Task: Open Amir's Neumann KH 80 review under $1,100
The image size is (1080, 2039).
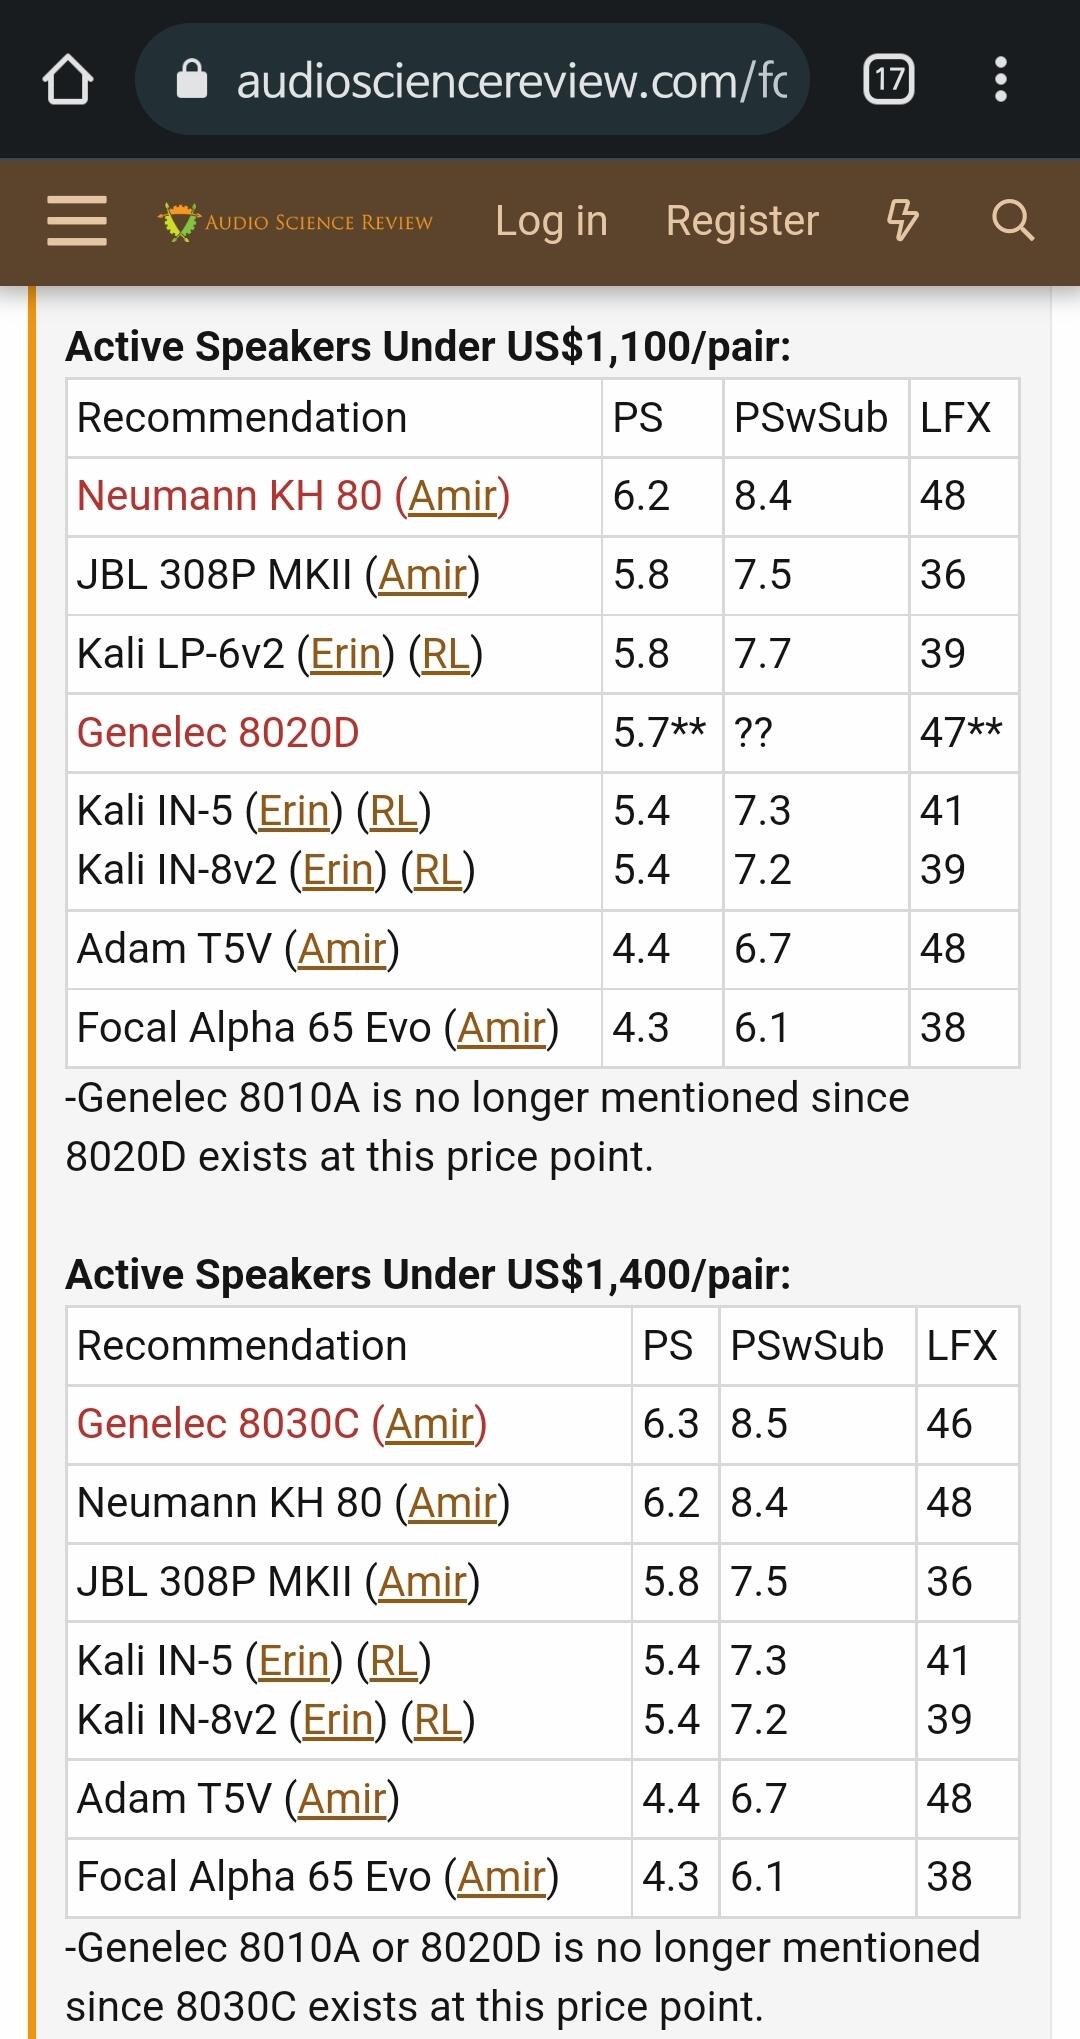Action: (453, 496)
